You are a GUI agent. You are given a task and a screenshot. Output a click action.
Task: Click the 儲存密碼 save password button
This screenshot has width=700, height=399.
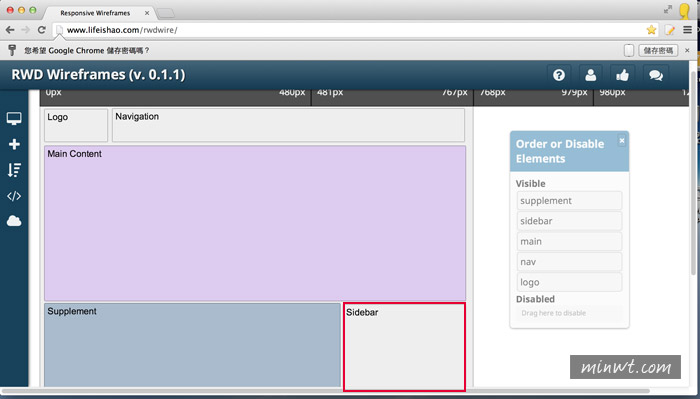658,50
